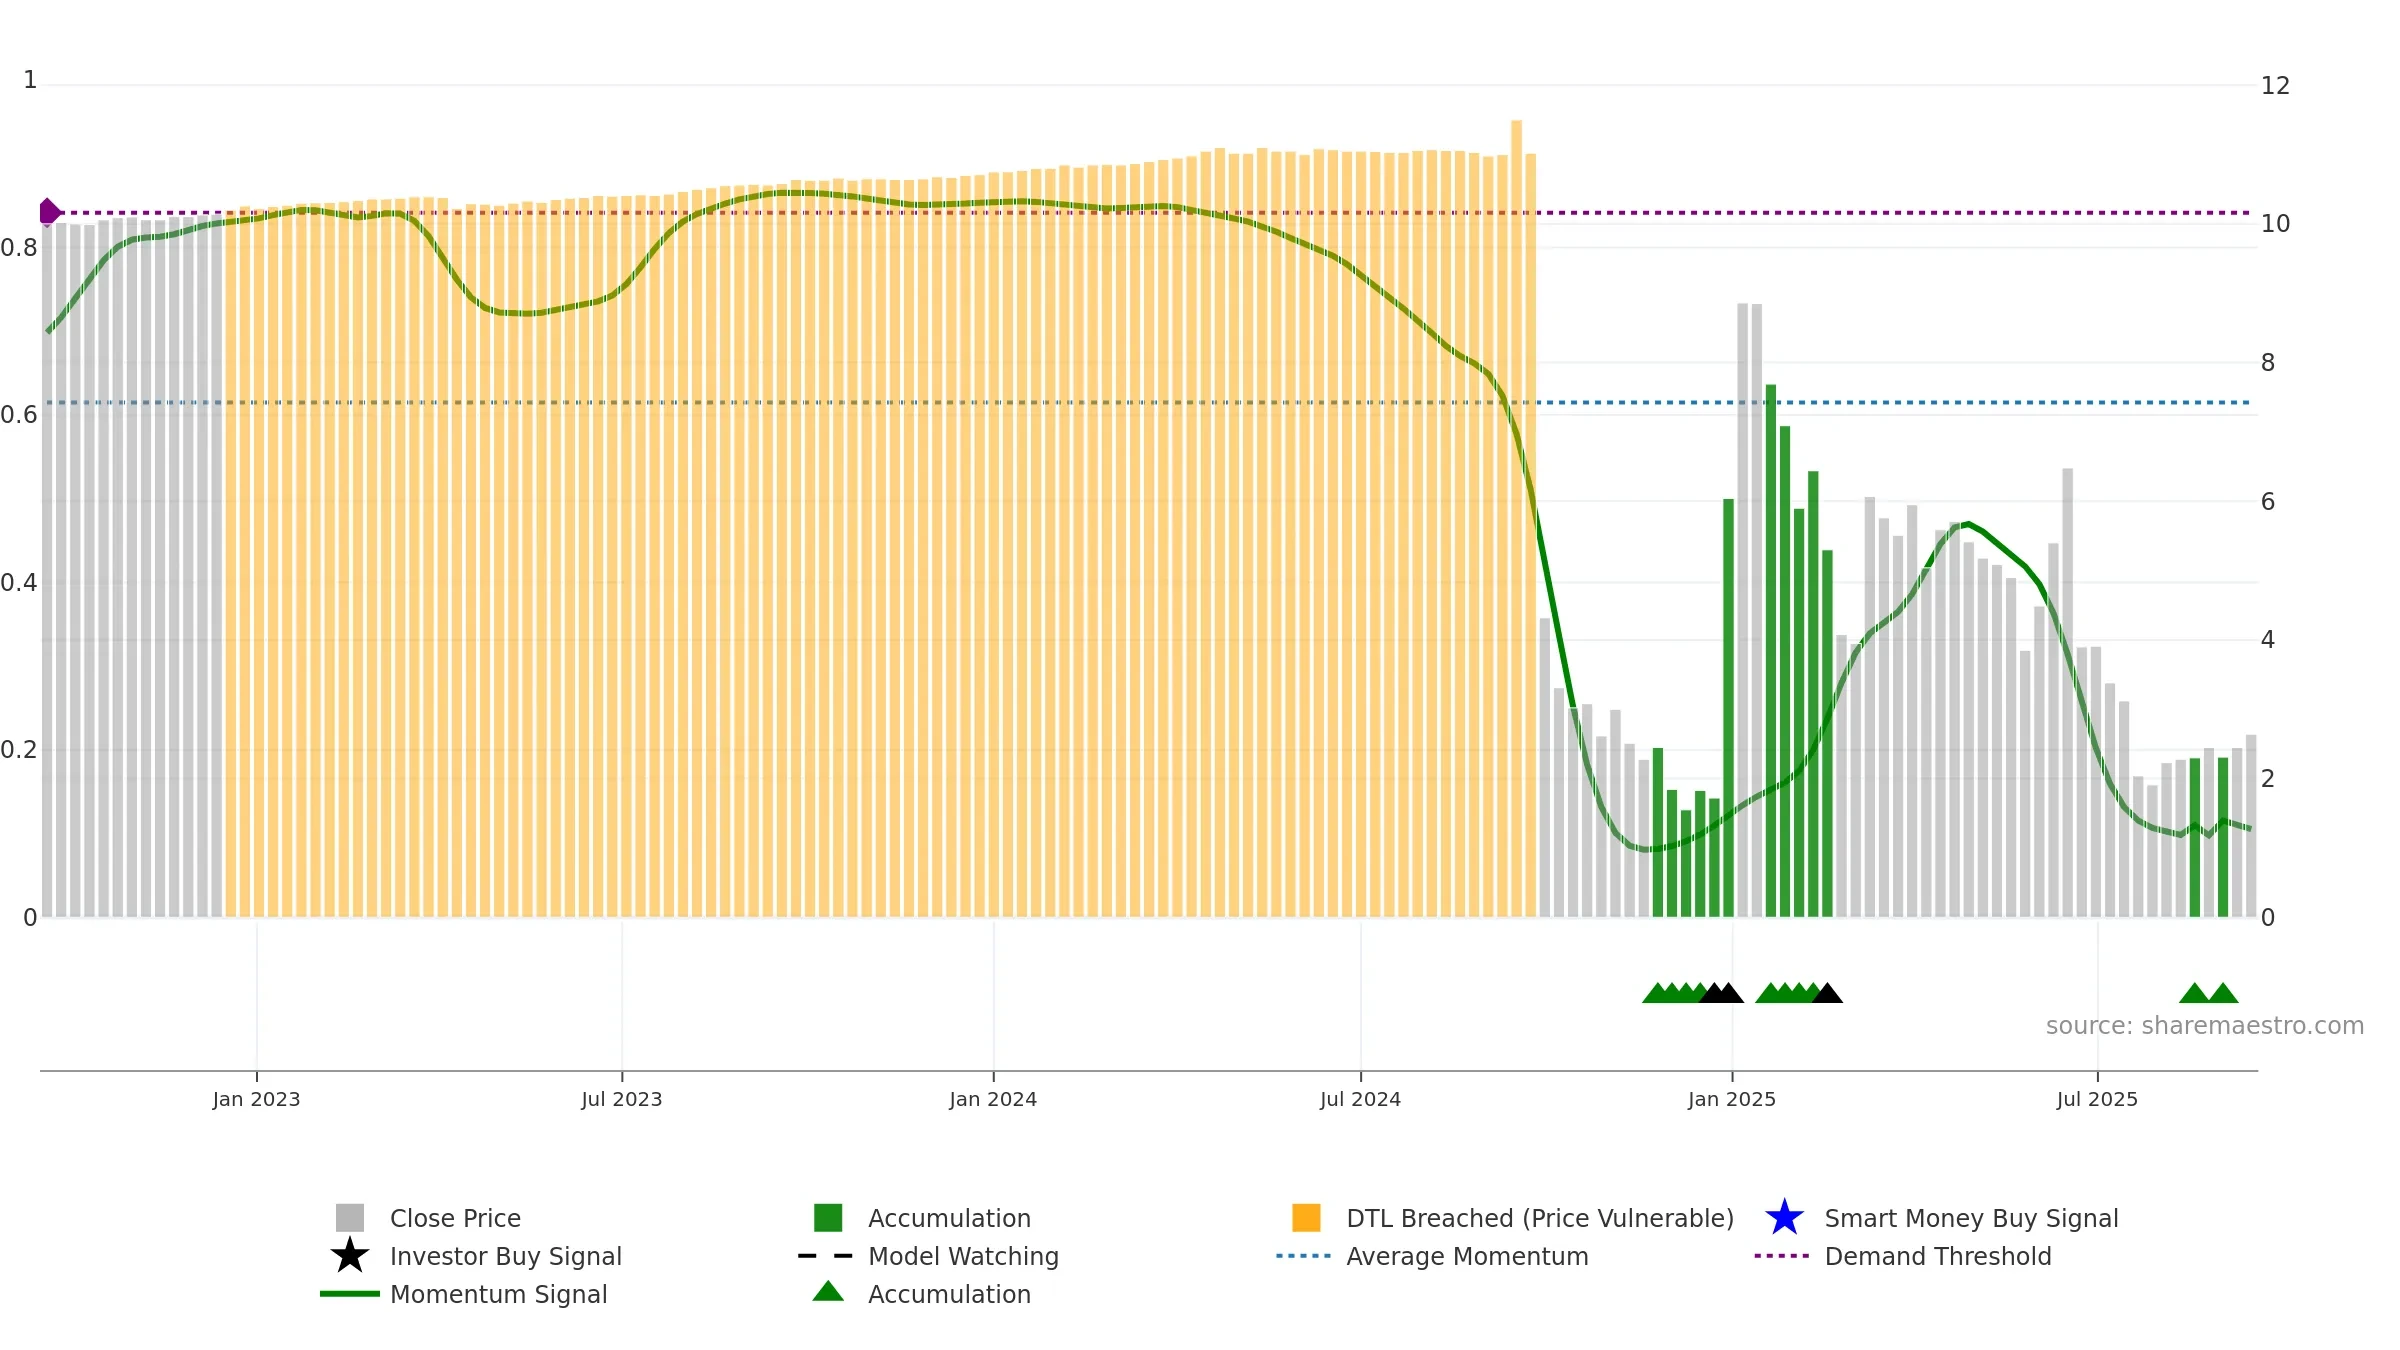
Task: Click the Jul 2023 axis label
Action: [622, 1099]
